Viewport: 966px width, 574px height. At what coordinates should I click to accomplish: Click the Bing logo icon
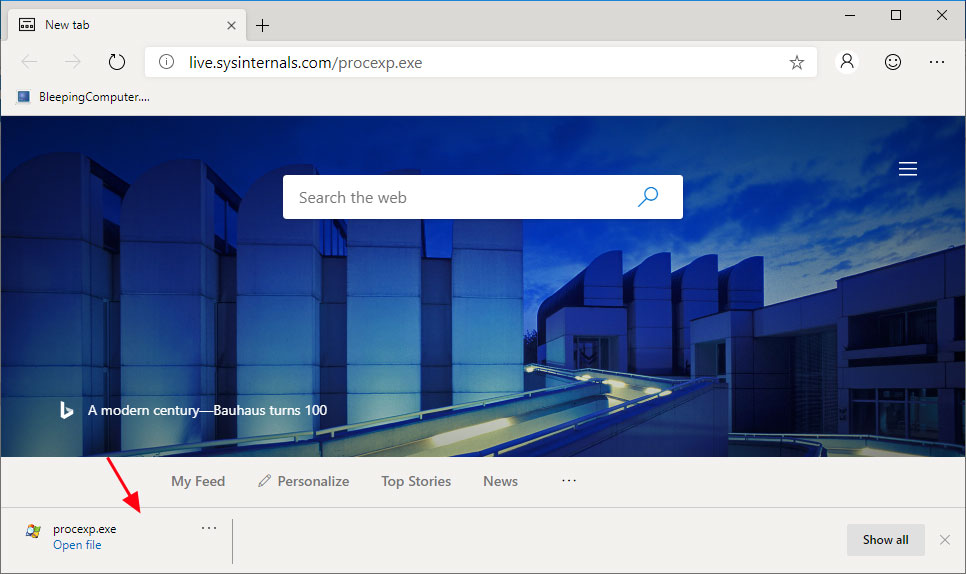click(x=66, y=410)
